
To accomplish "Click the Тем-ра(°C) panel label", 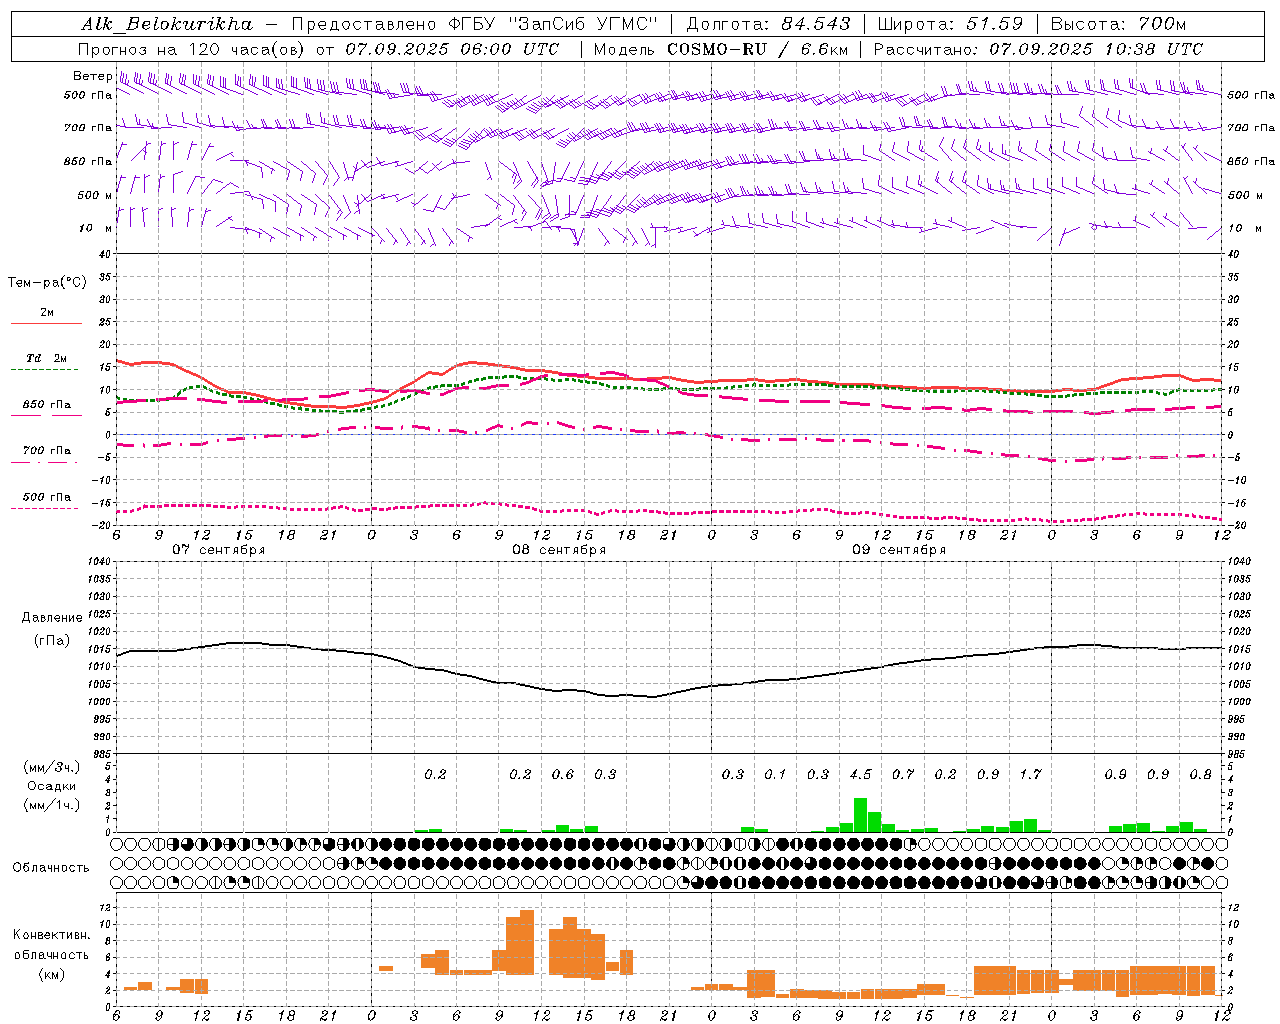I will pos(47,283).
